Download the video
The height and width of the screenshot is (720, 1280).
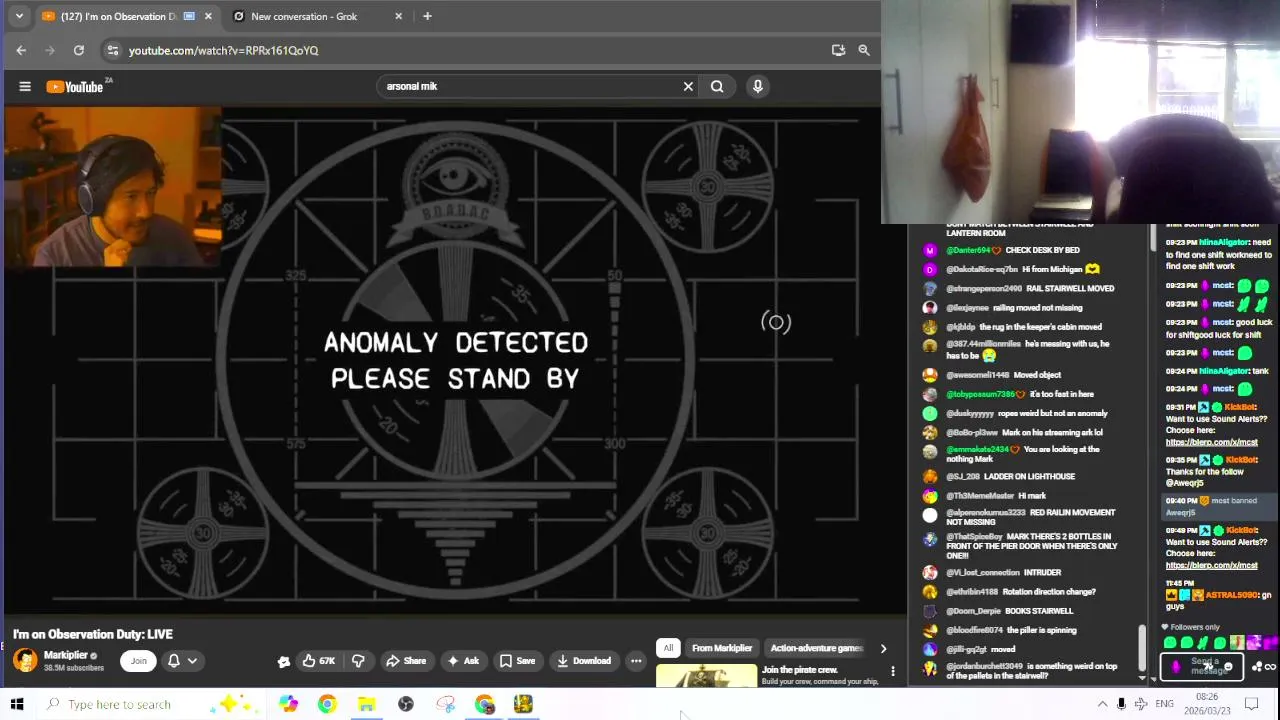click(584, 661)
